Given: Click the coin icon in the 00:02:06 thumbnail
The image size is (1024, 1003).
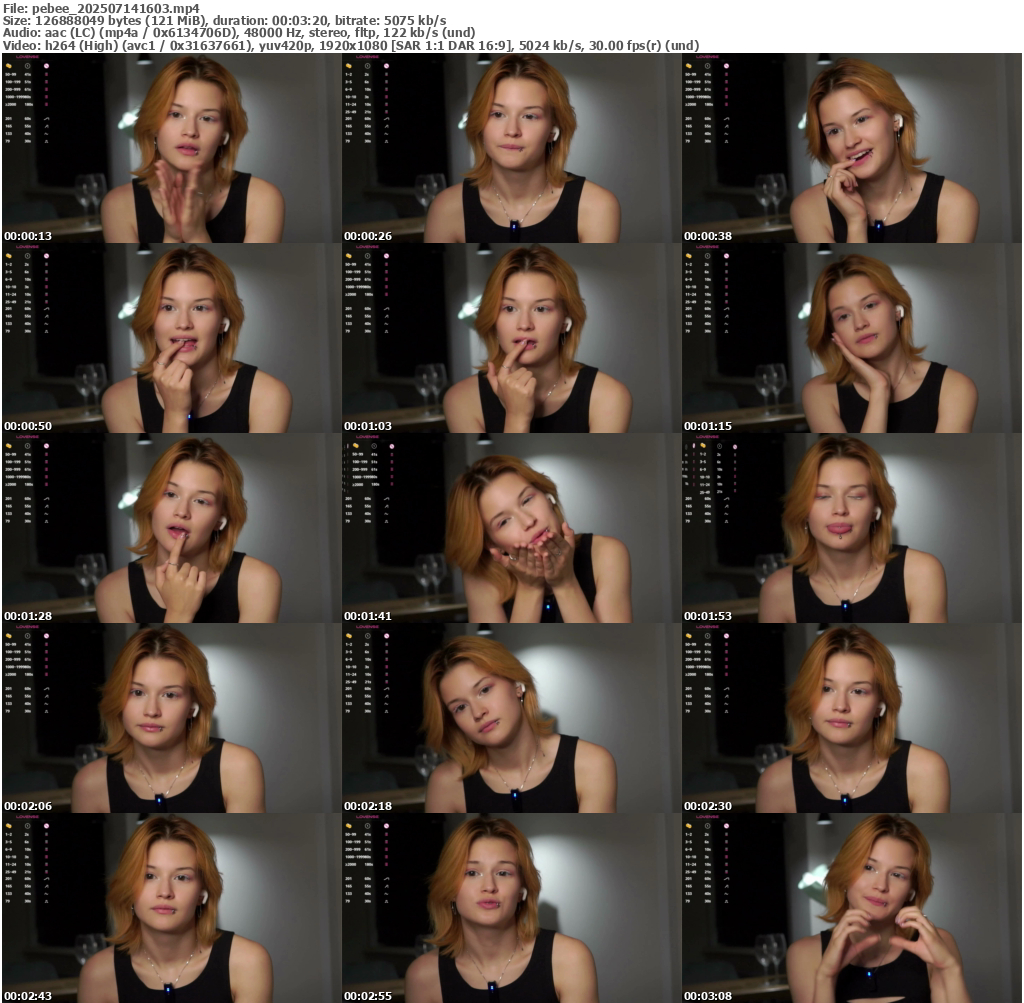Looking at the screenshot, I should 8,636.
